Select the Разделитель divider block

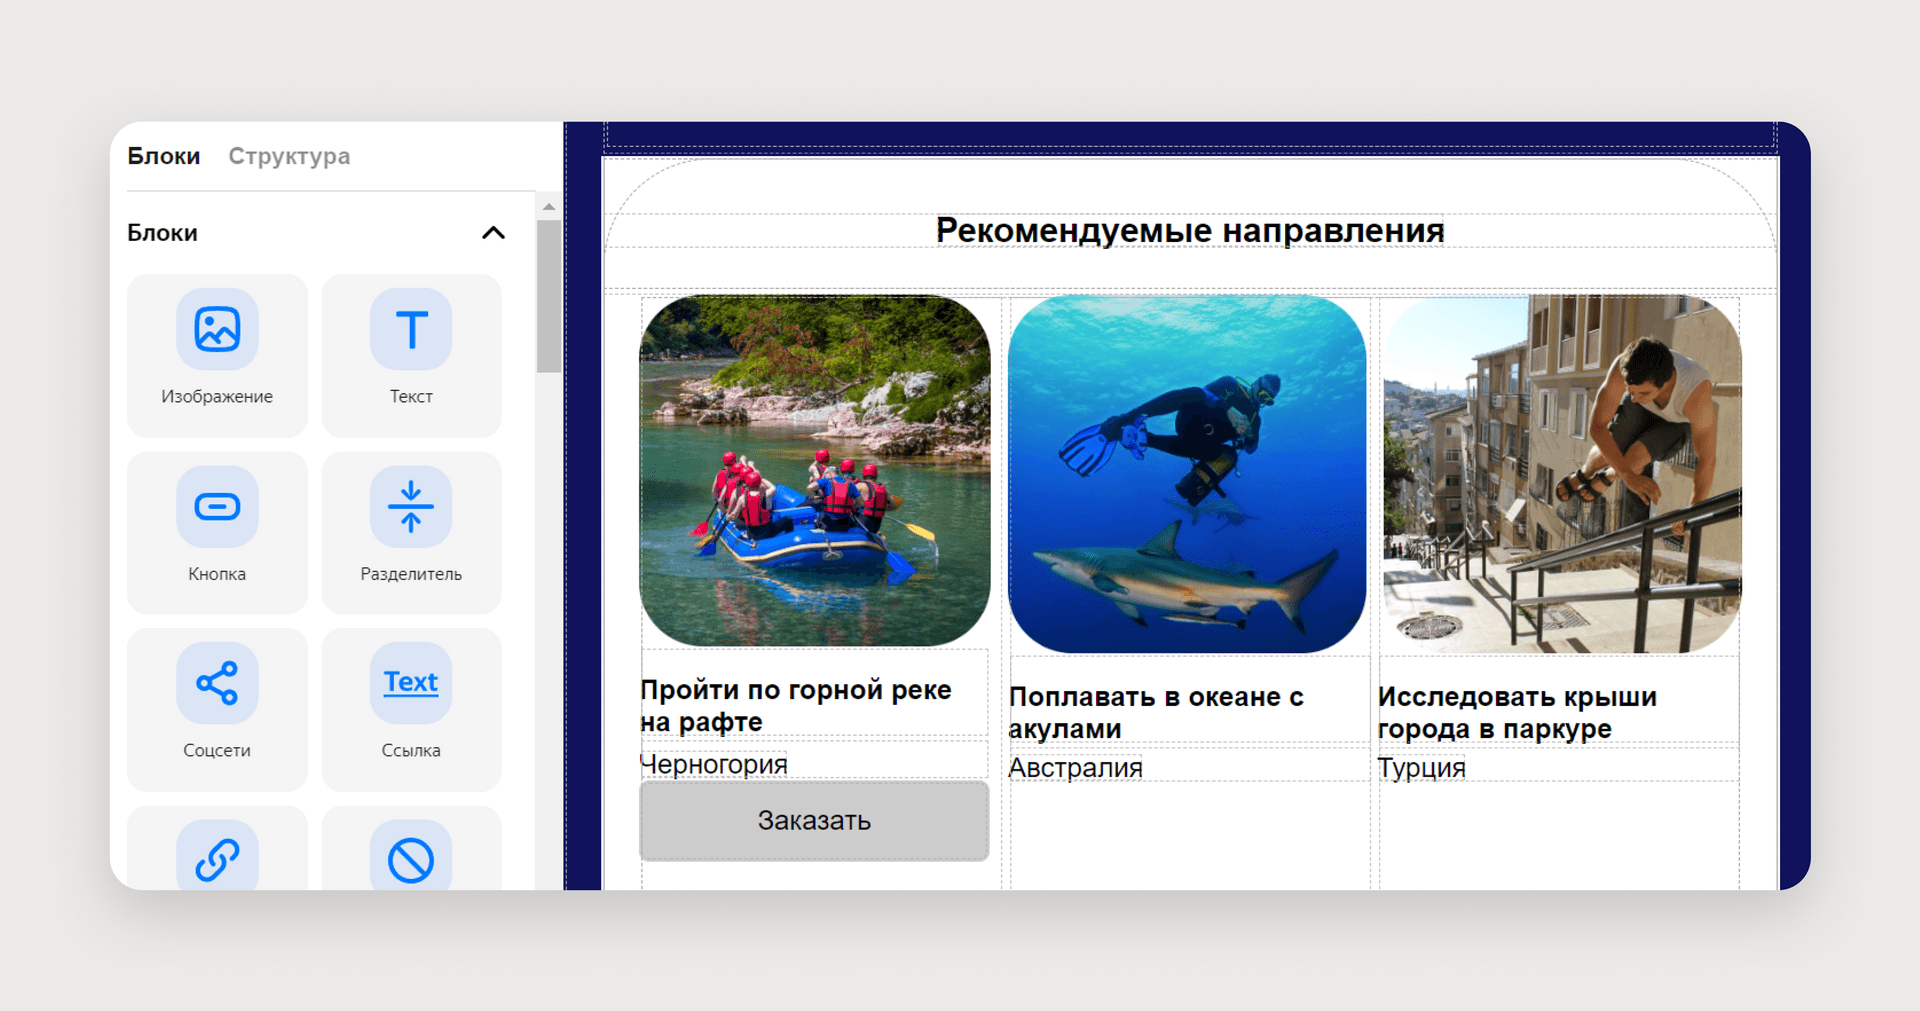tap(411, 532)
